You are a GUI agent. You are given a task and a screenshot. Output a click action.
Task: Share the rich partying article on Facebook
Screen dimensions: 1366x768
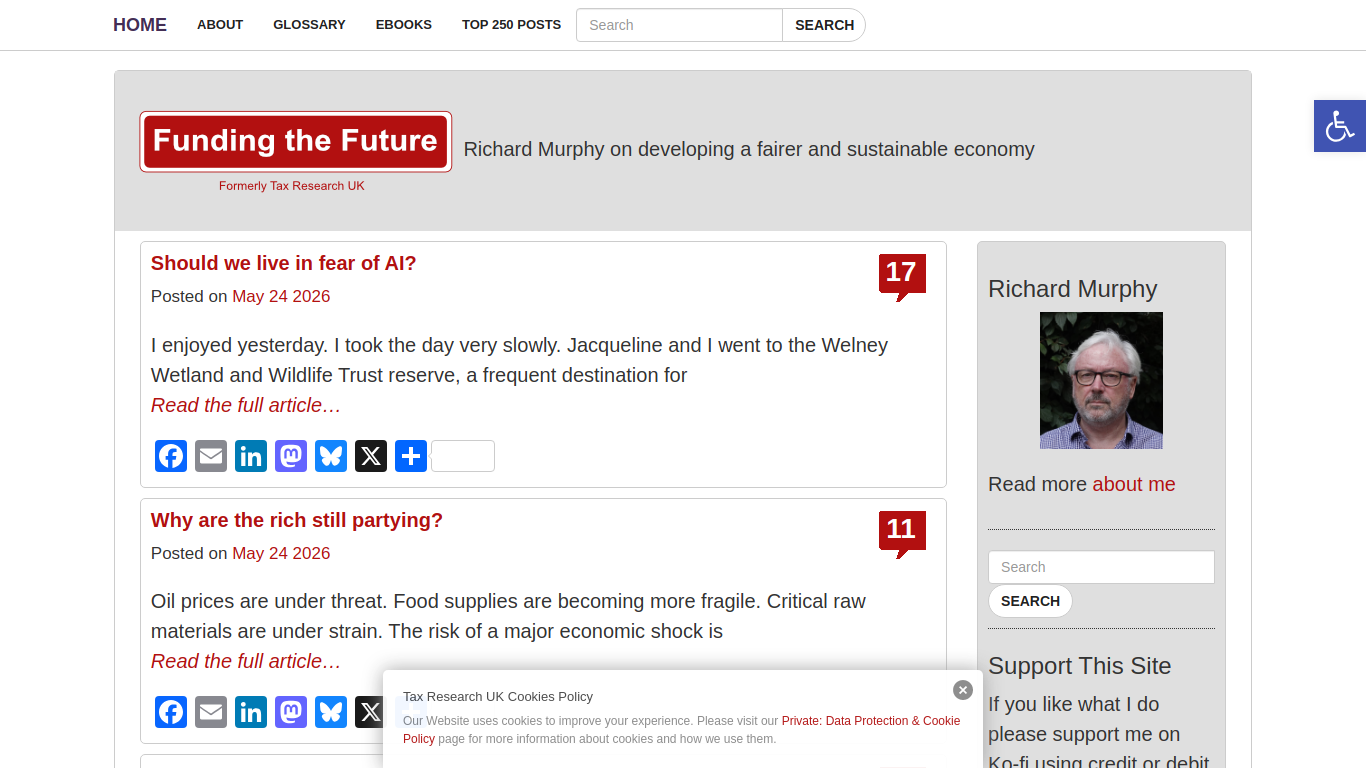[171, 712]
